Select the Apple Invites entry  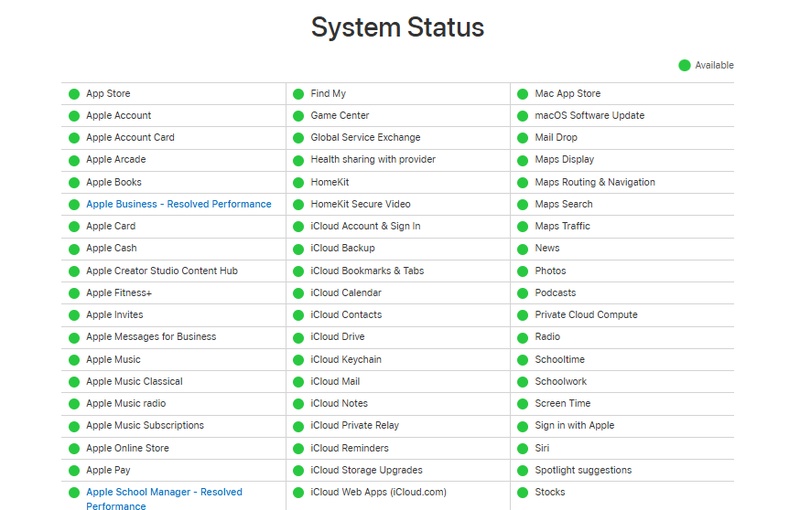click(x=115, y=315)
